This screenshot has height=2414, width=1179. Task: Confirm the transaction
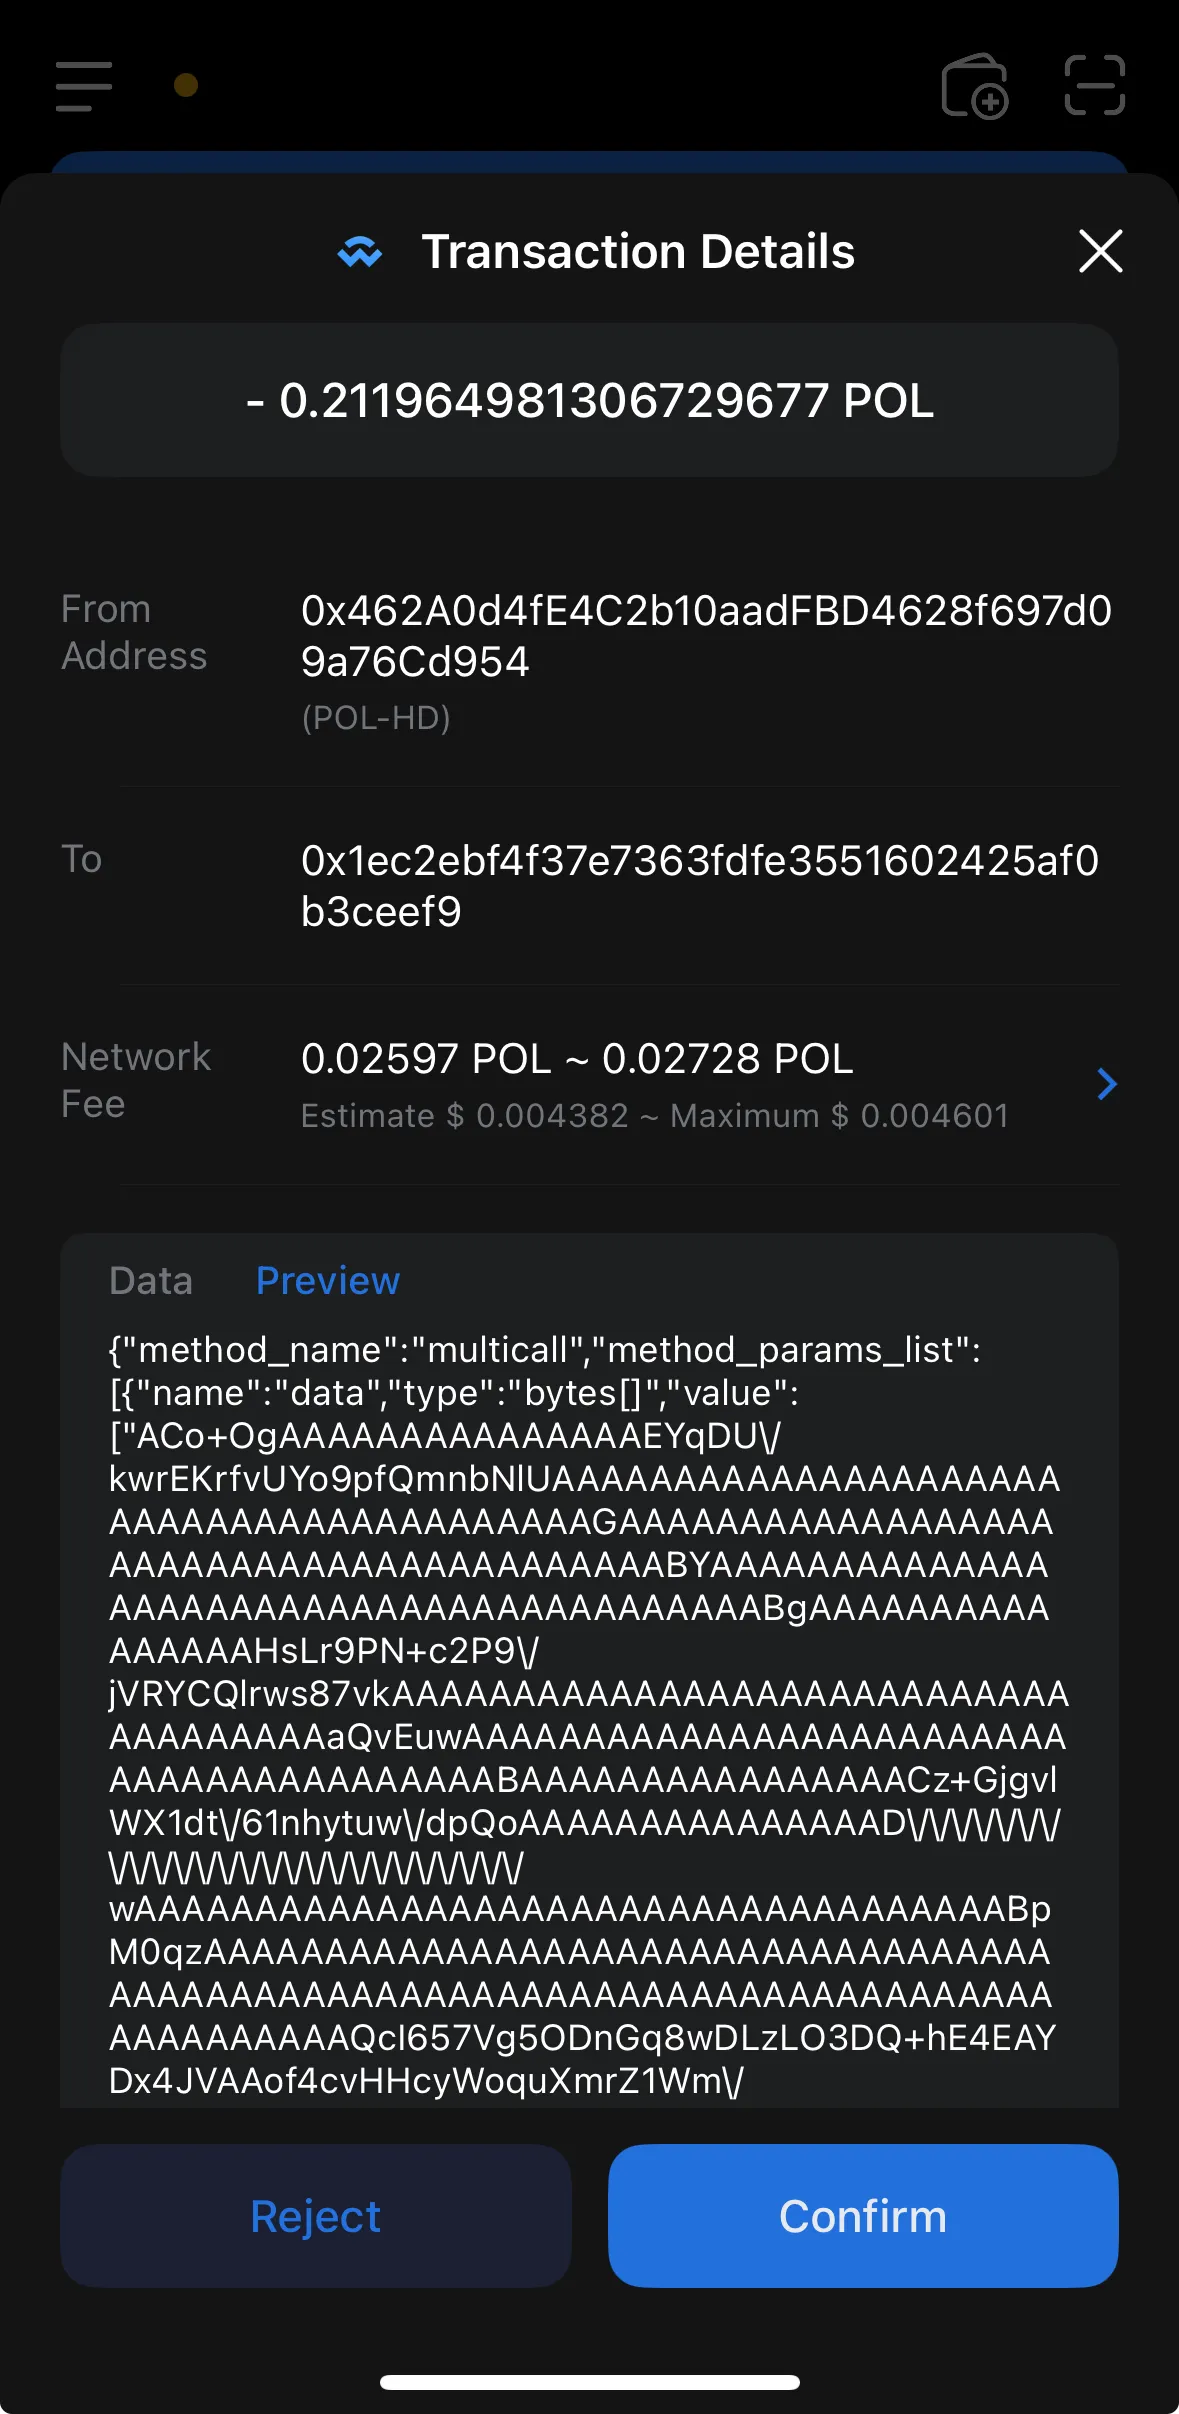[x=862, y=2216]
